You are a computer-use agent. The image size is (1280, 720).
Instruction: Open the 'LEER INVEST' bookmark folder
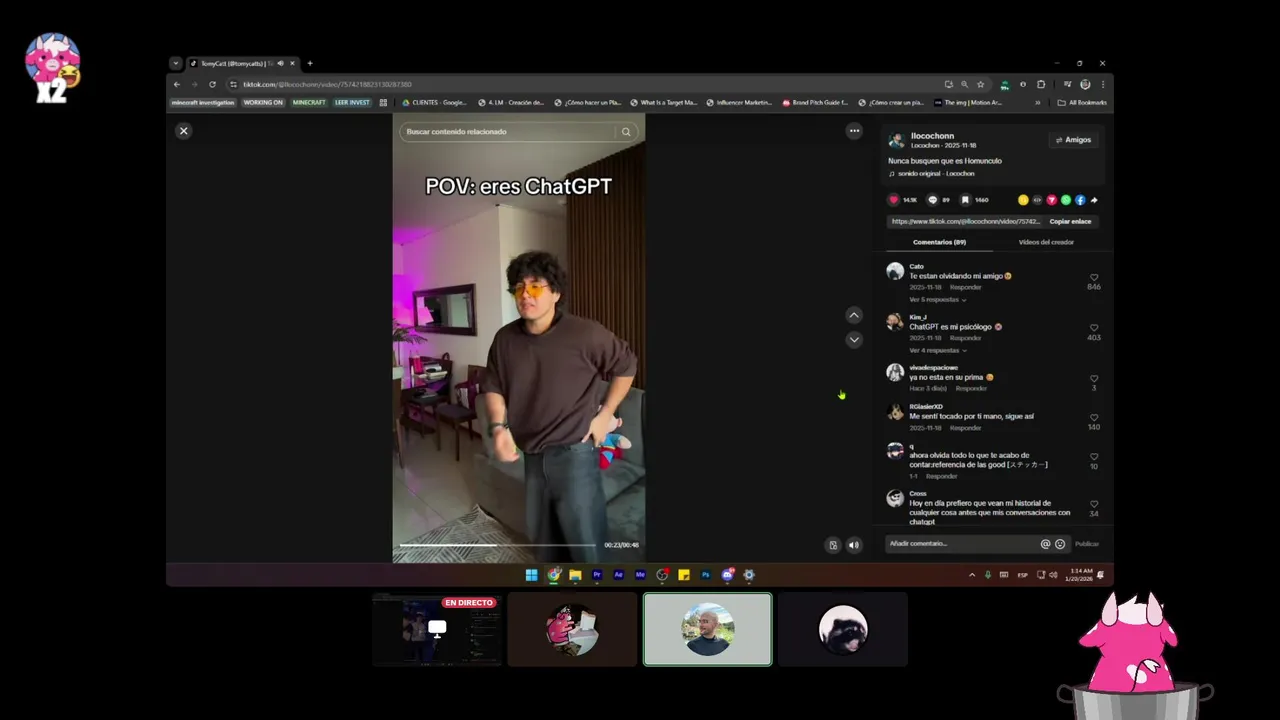[x=352, y=102]
